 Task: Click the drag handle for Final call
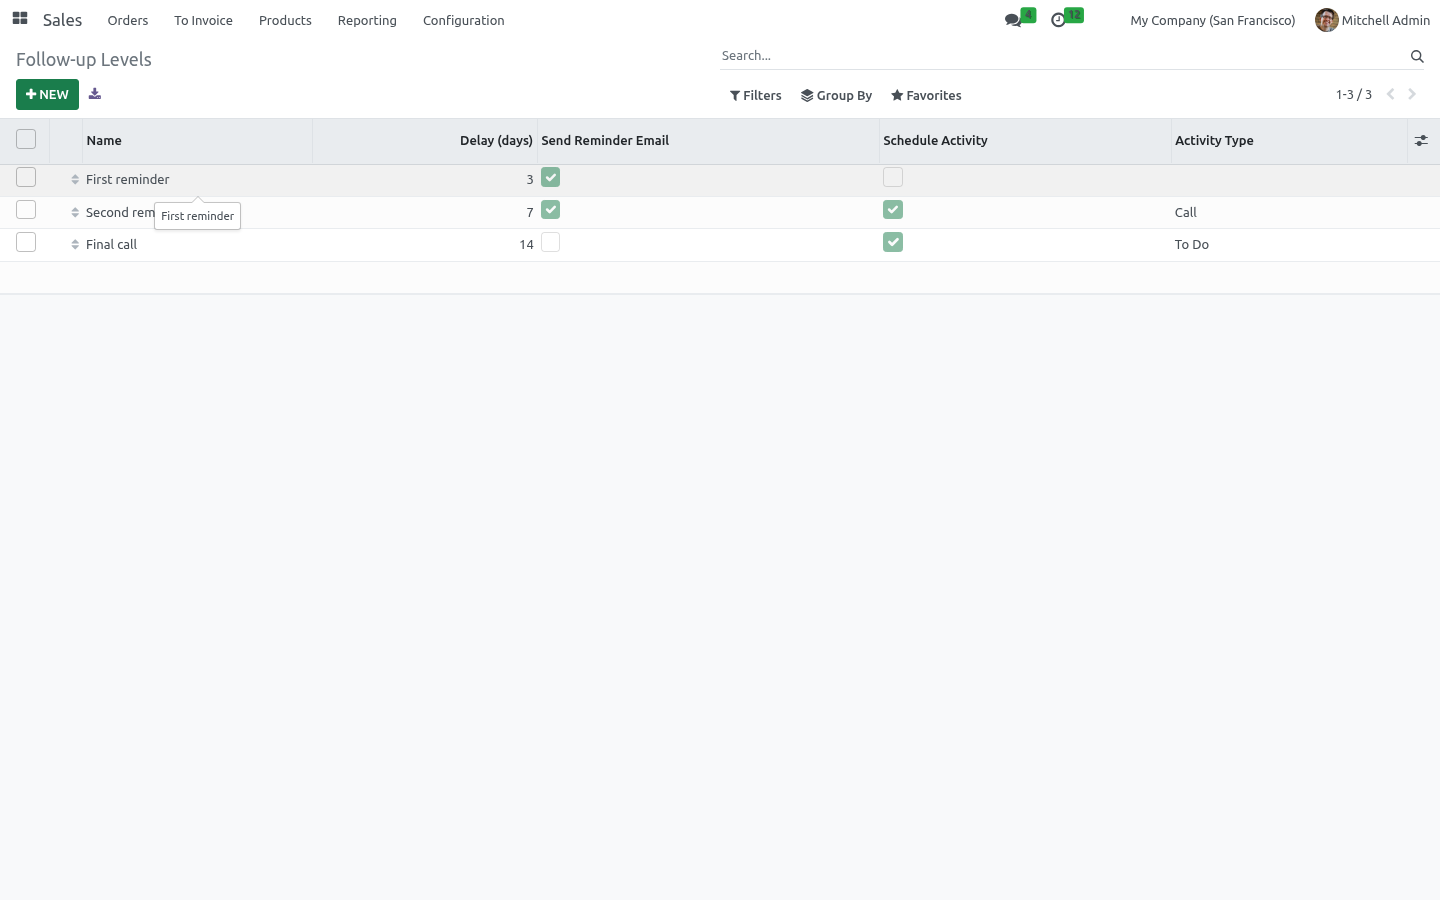tap(75, 245)
